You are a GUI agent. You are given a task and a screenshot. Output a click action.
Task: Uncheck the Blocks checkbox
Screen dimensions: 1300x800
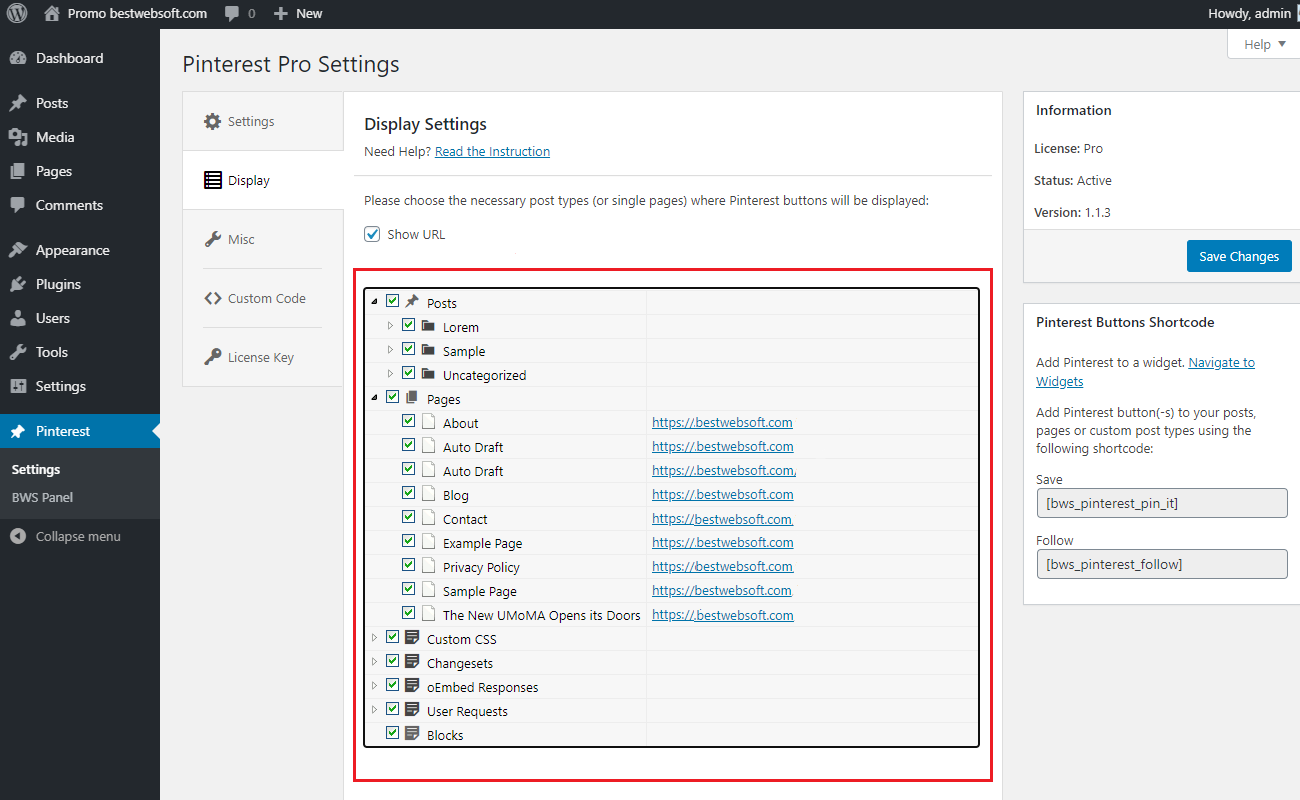pyautogui.click(x=392, y=733)
